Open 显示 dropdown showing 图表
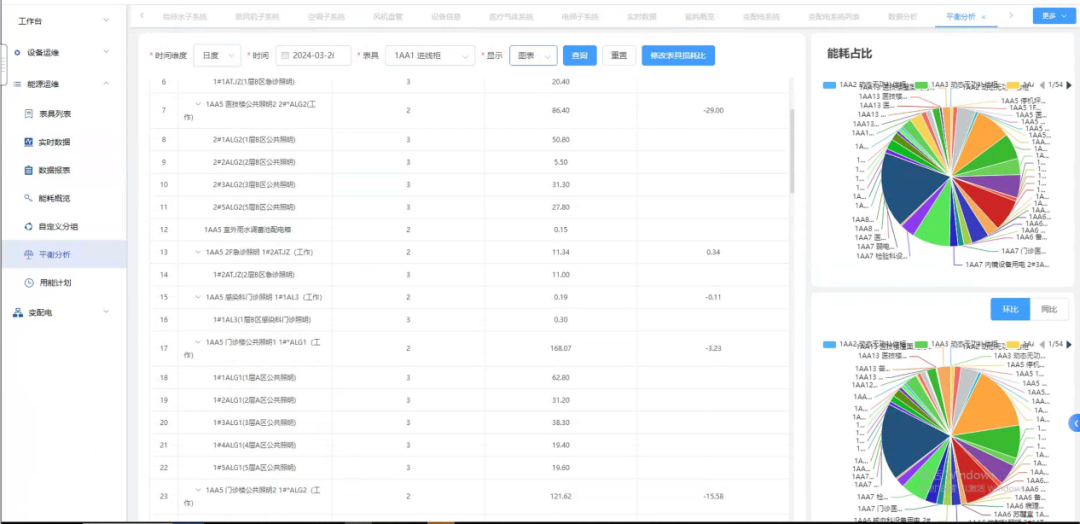 pyautogui.click(x=533, y=56)
